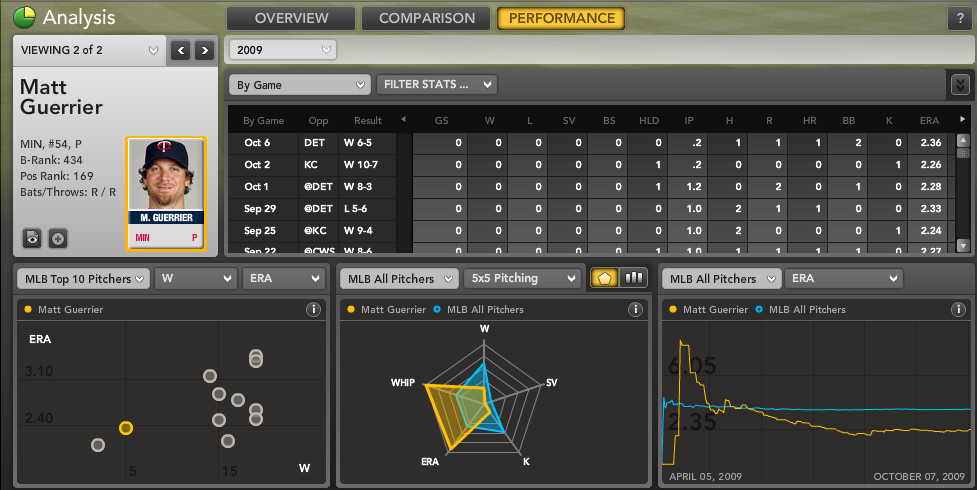Open info for the scatter plot chart

pos(313,310)
